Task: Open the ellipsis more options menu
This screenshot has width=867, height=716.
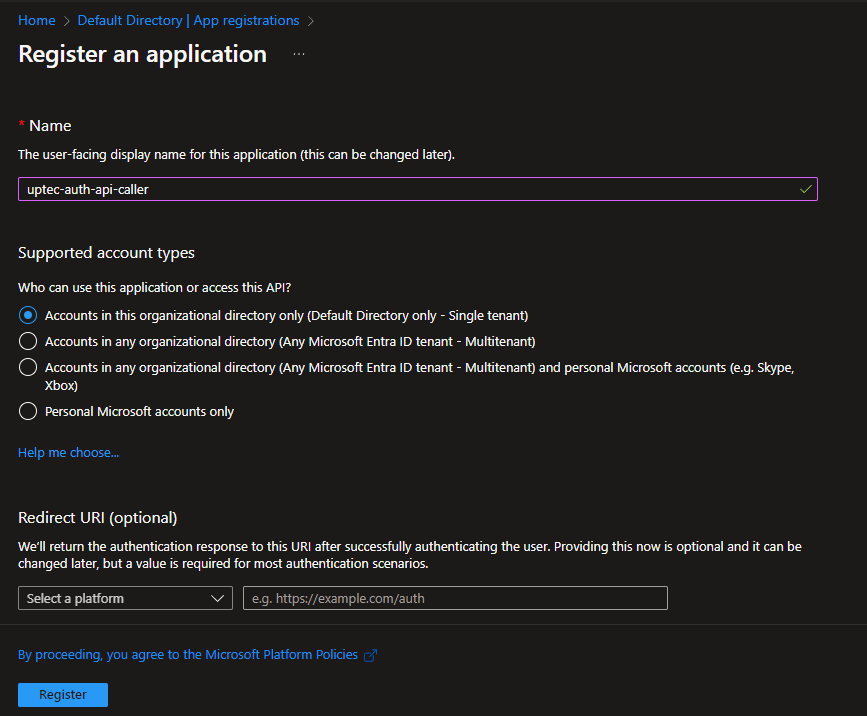Action: click(299, 54)
